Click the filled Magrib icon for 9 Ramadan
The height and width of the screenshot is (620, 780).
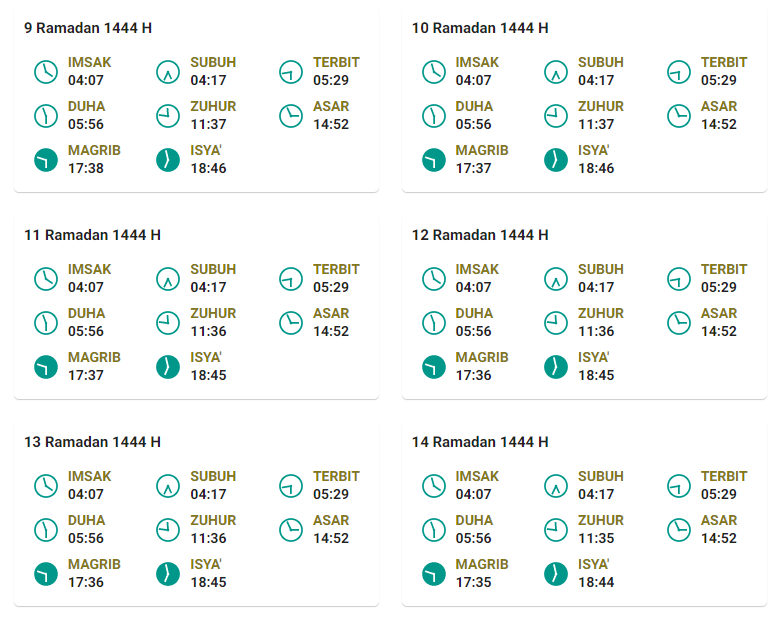tap(46, 160)
